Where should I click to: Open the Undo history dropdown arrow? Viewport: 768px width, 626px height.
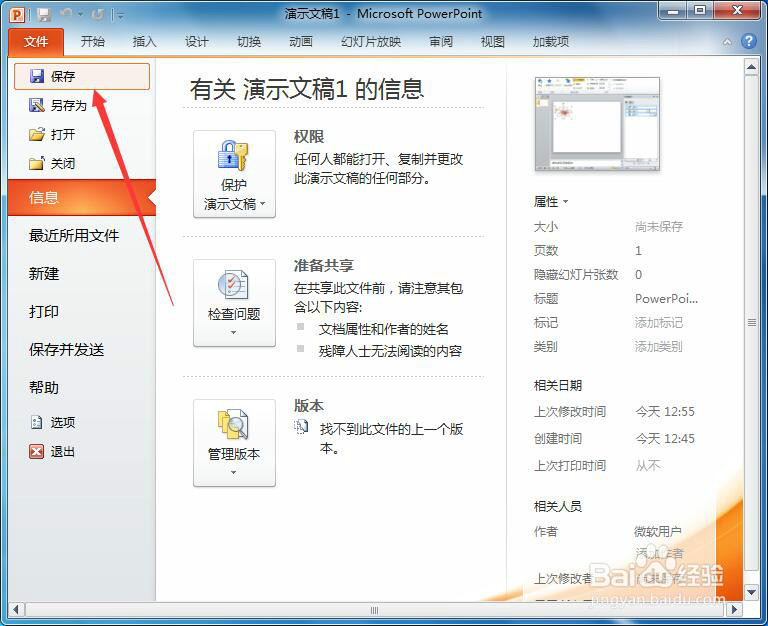click(80, 15)
